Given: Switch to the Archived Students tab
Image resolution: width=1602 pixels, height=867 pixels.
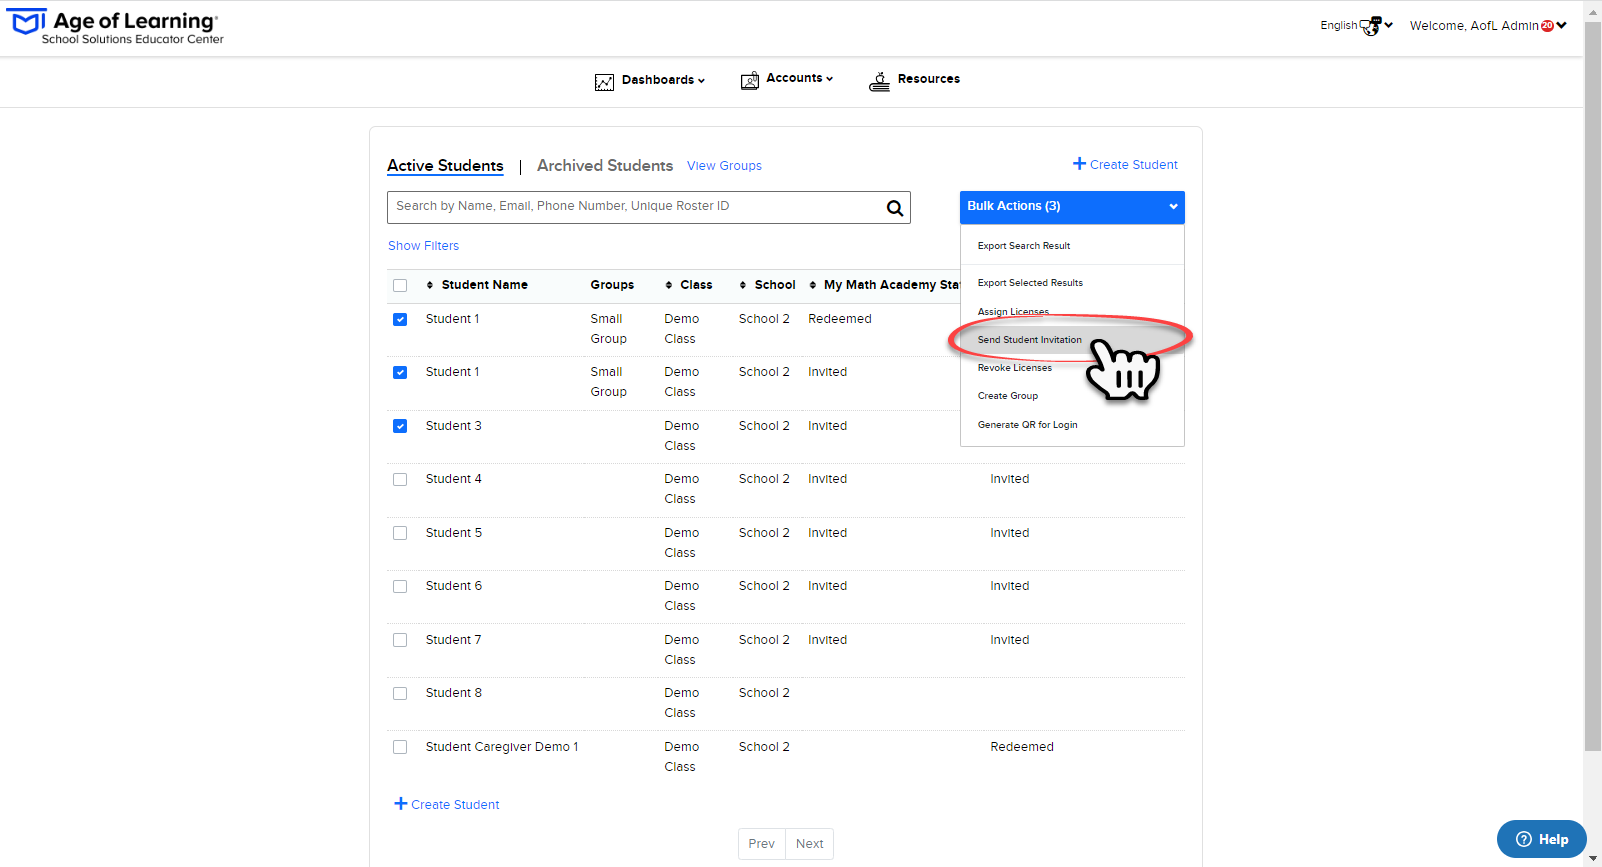Looking at the screenshot, I should tap(605, 166).
